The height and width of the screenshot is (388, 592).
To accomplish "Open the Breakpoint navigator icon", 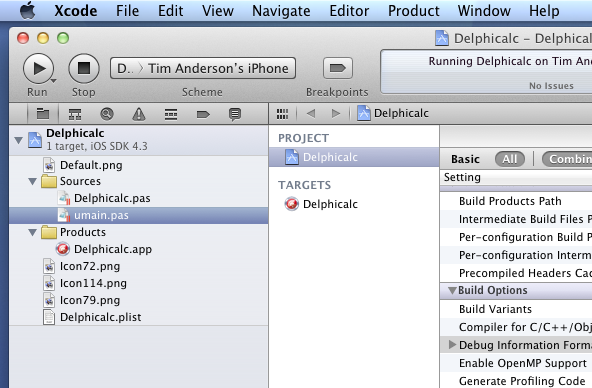I will pos(203,114).
